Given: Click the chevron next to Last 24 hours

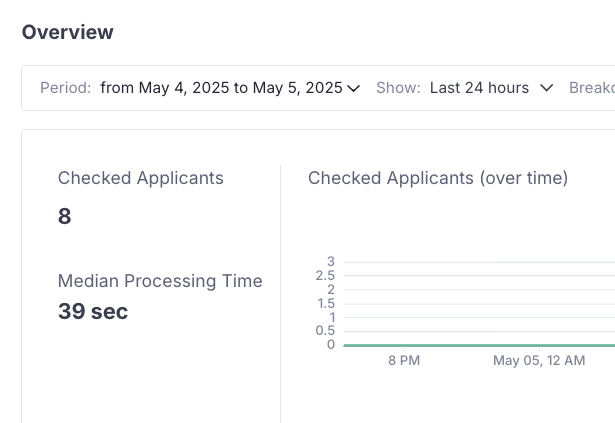Looking at the screenshot, I should 546,88.
